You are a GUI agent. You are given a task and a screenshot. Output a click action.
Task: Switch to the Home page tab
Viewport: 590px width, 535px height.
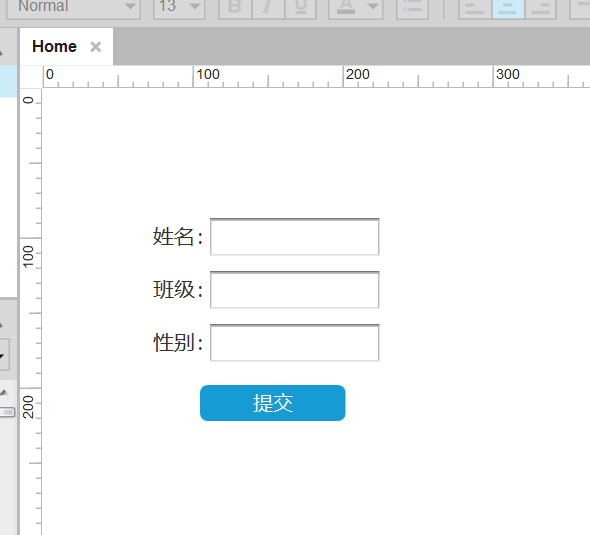(55, 47)
